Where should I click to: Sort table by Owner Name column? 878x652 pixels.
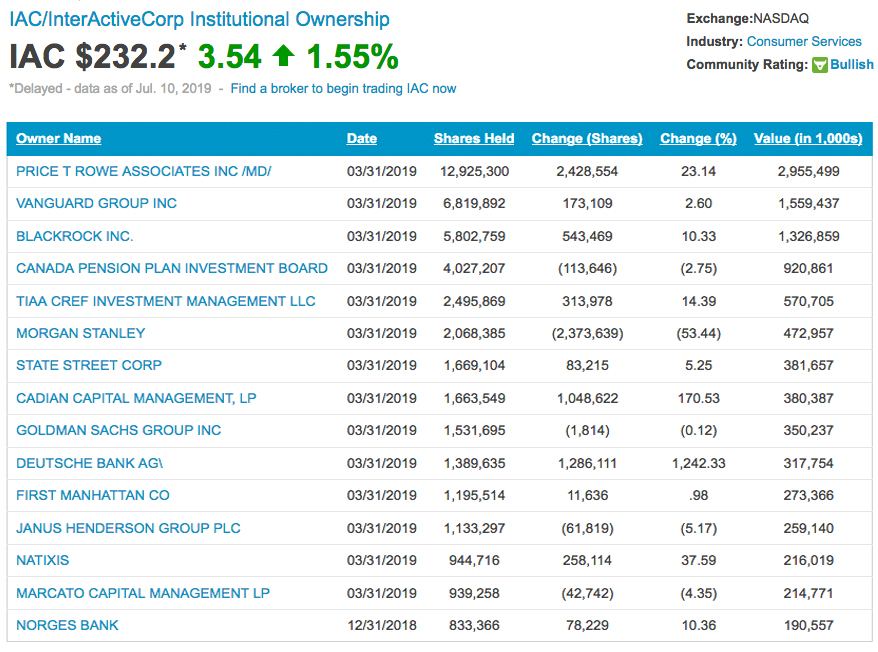pos(58,138)
